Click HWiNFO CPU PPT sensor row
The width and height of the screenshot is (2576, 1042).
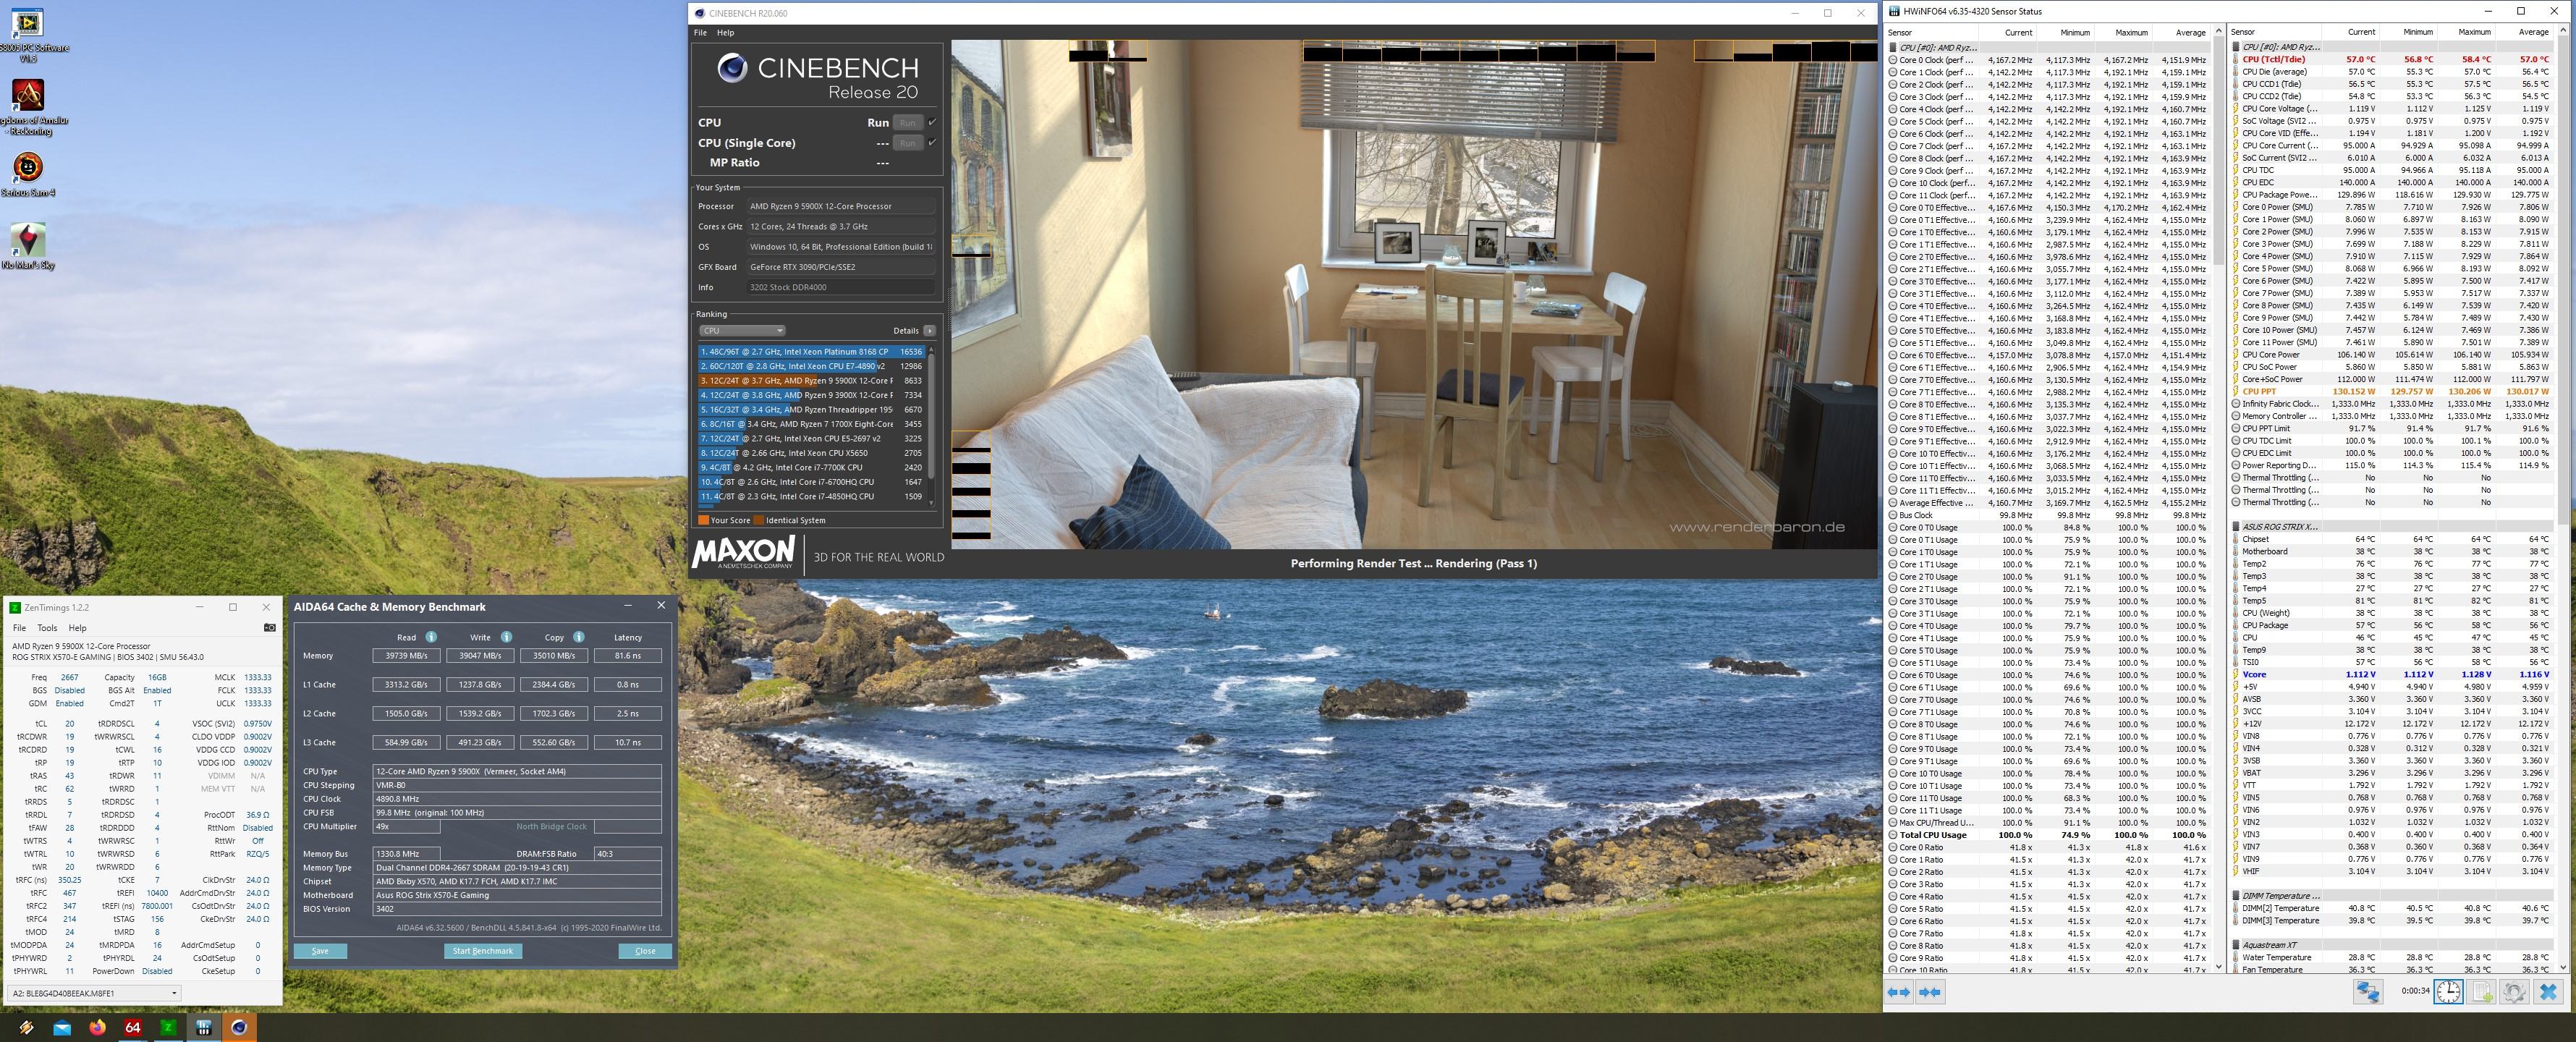[2391, 392]
